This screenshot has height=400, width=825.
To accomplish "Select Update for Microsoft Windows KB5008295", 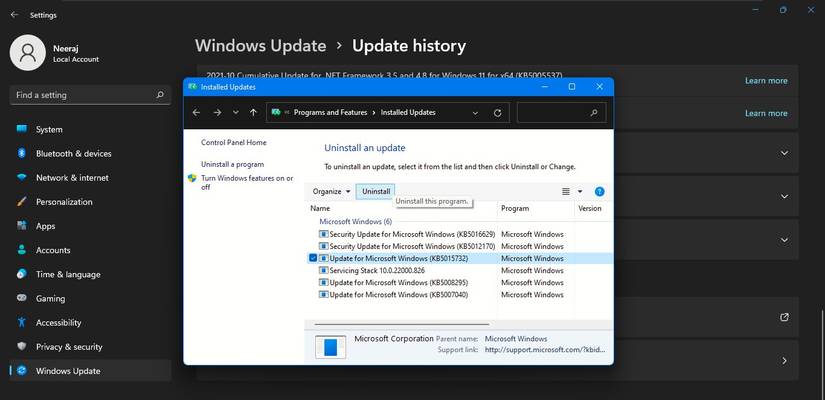I will tap(459, 283).
